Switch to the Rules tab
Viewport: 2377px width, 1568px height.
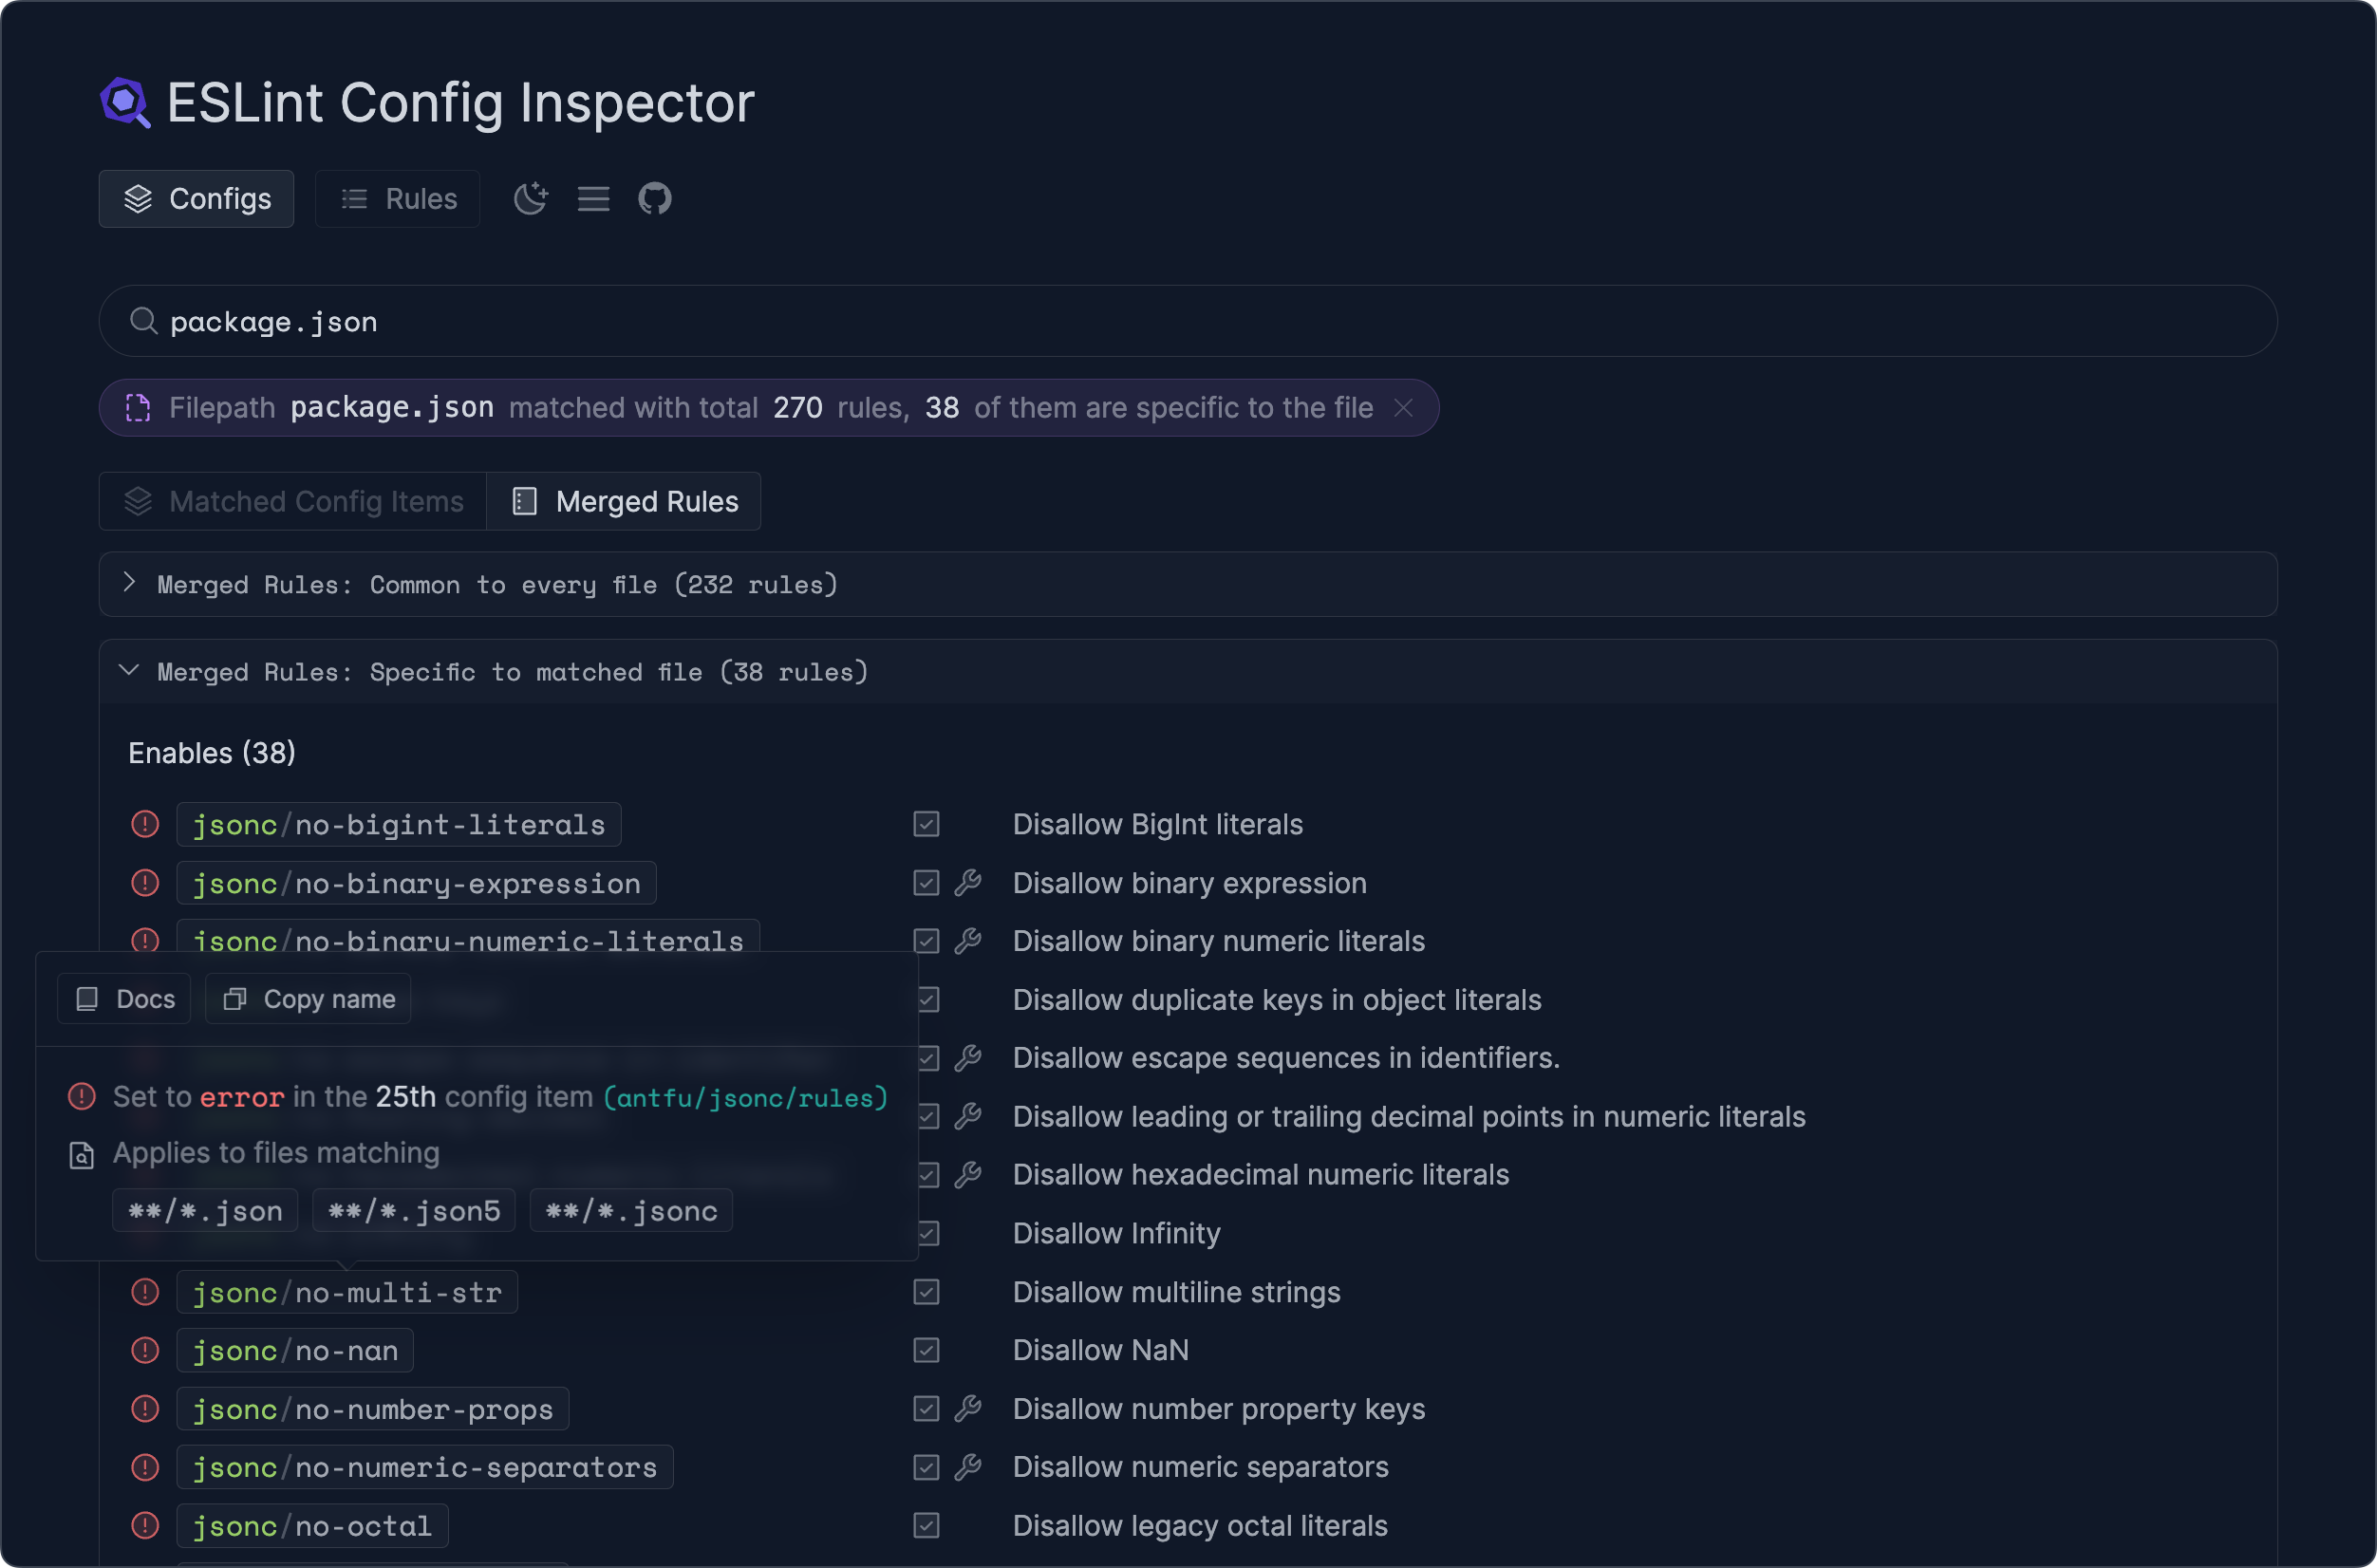tap(397, 198)
